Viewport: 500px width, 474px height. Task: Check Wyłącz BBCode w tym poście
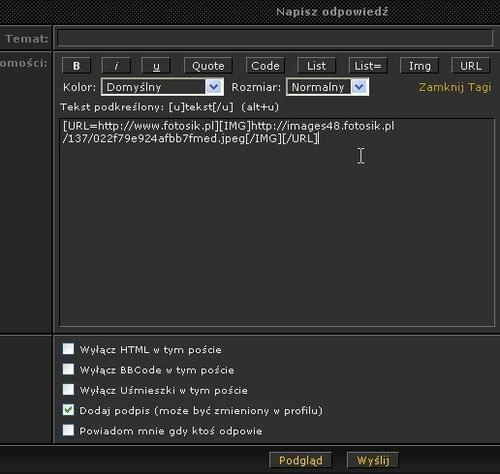pos(68,369)
